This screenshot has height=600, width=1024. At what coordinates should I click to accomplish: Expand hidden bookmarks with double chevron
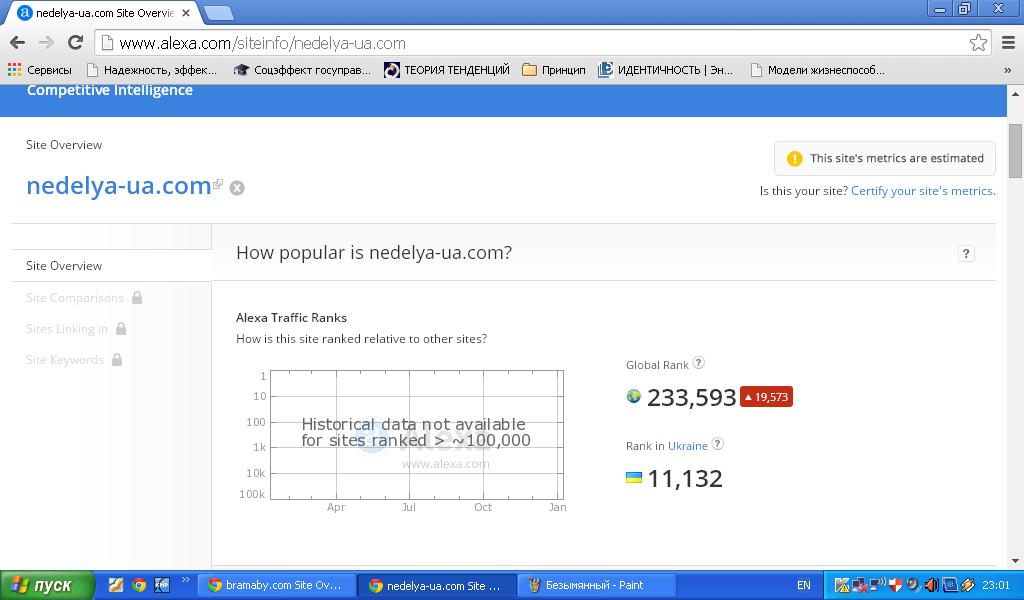(1008, 70)
